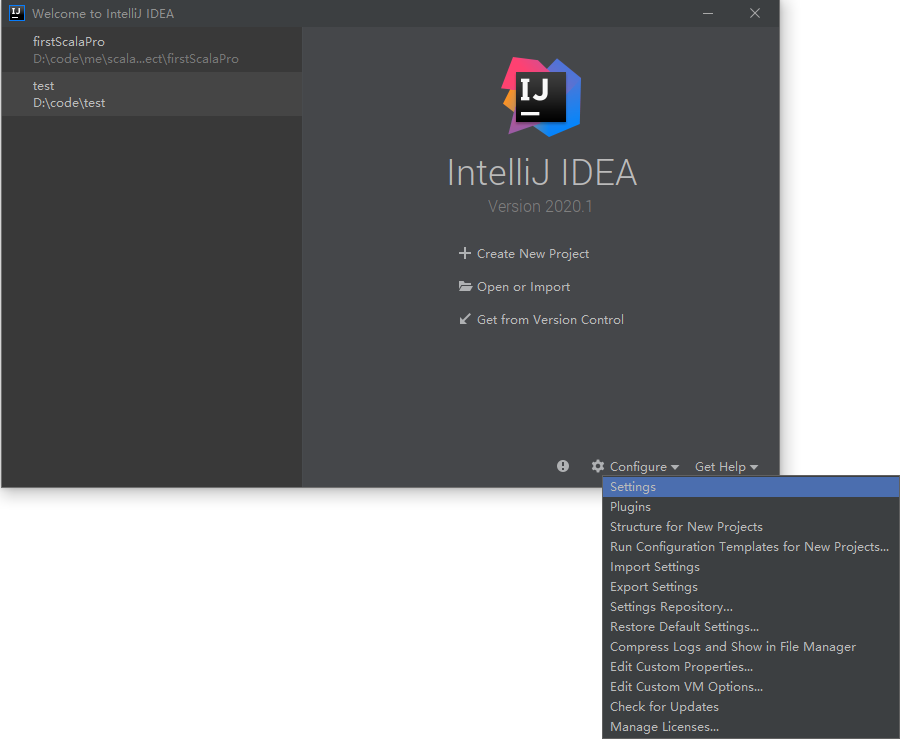Click the firstScalaPro project path text
Image resolution: width=902 pixels, height=742 pixels.
[x=136, y=59]
